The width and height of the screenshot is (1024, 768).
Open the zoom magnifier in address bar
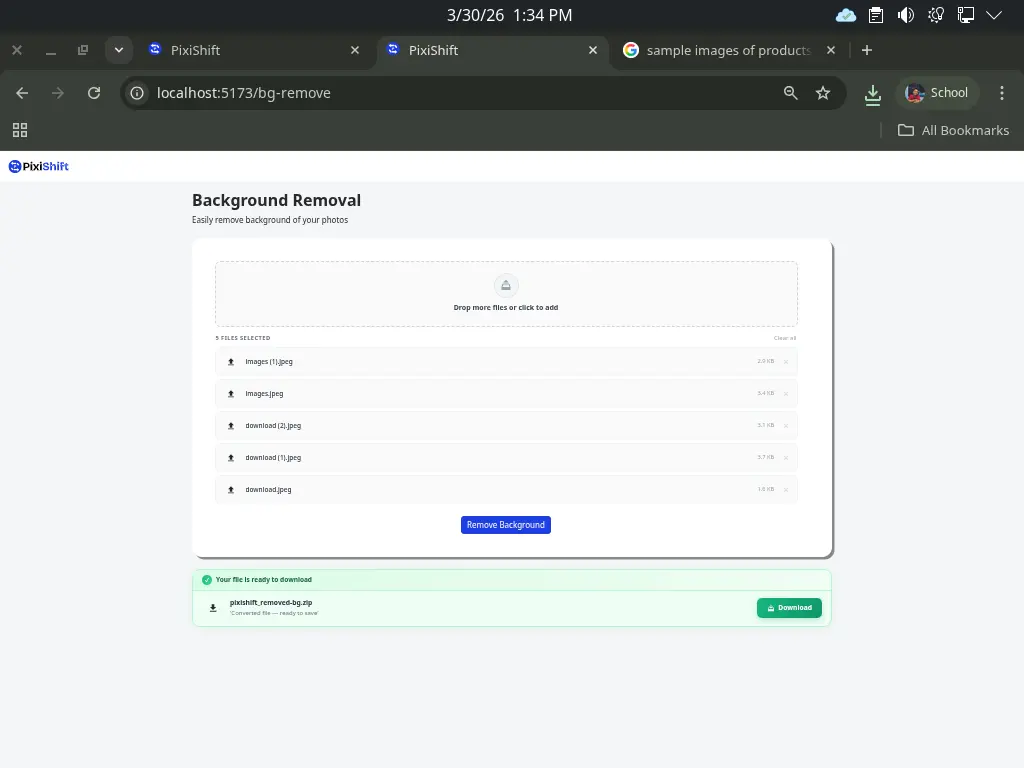(790, 93)
